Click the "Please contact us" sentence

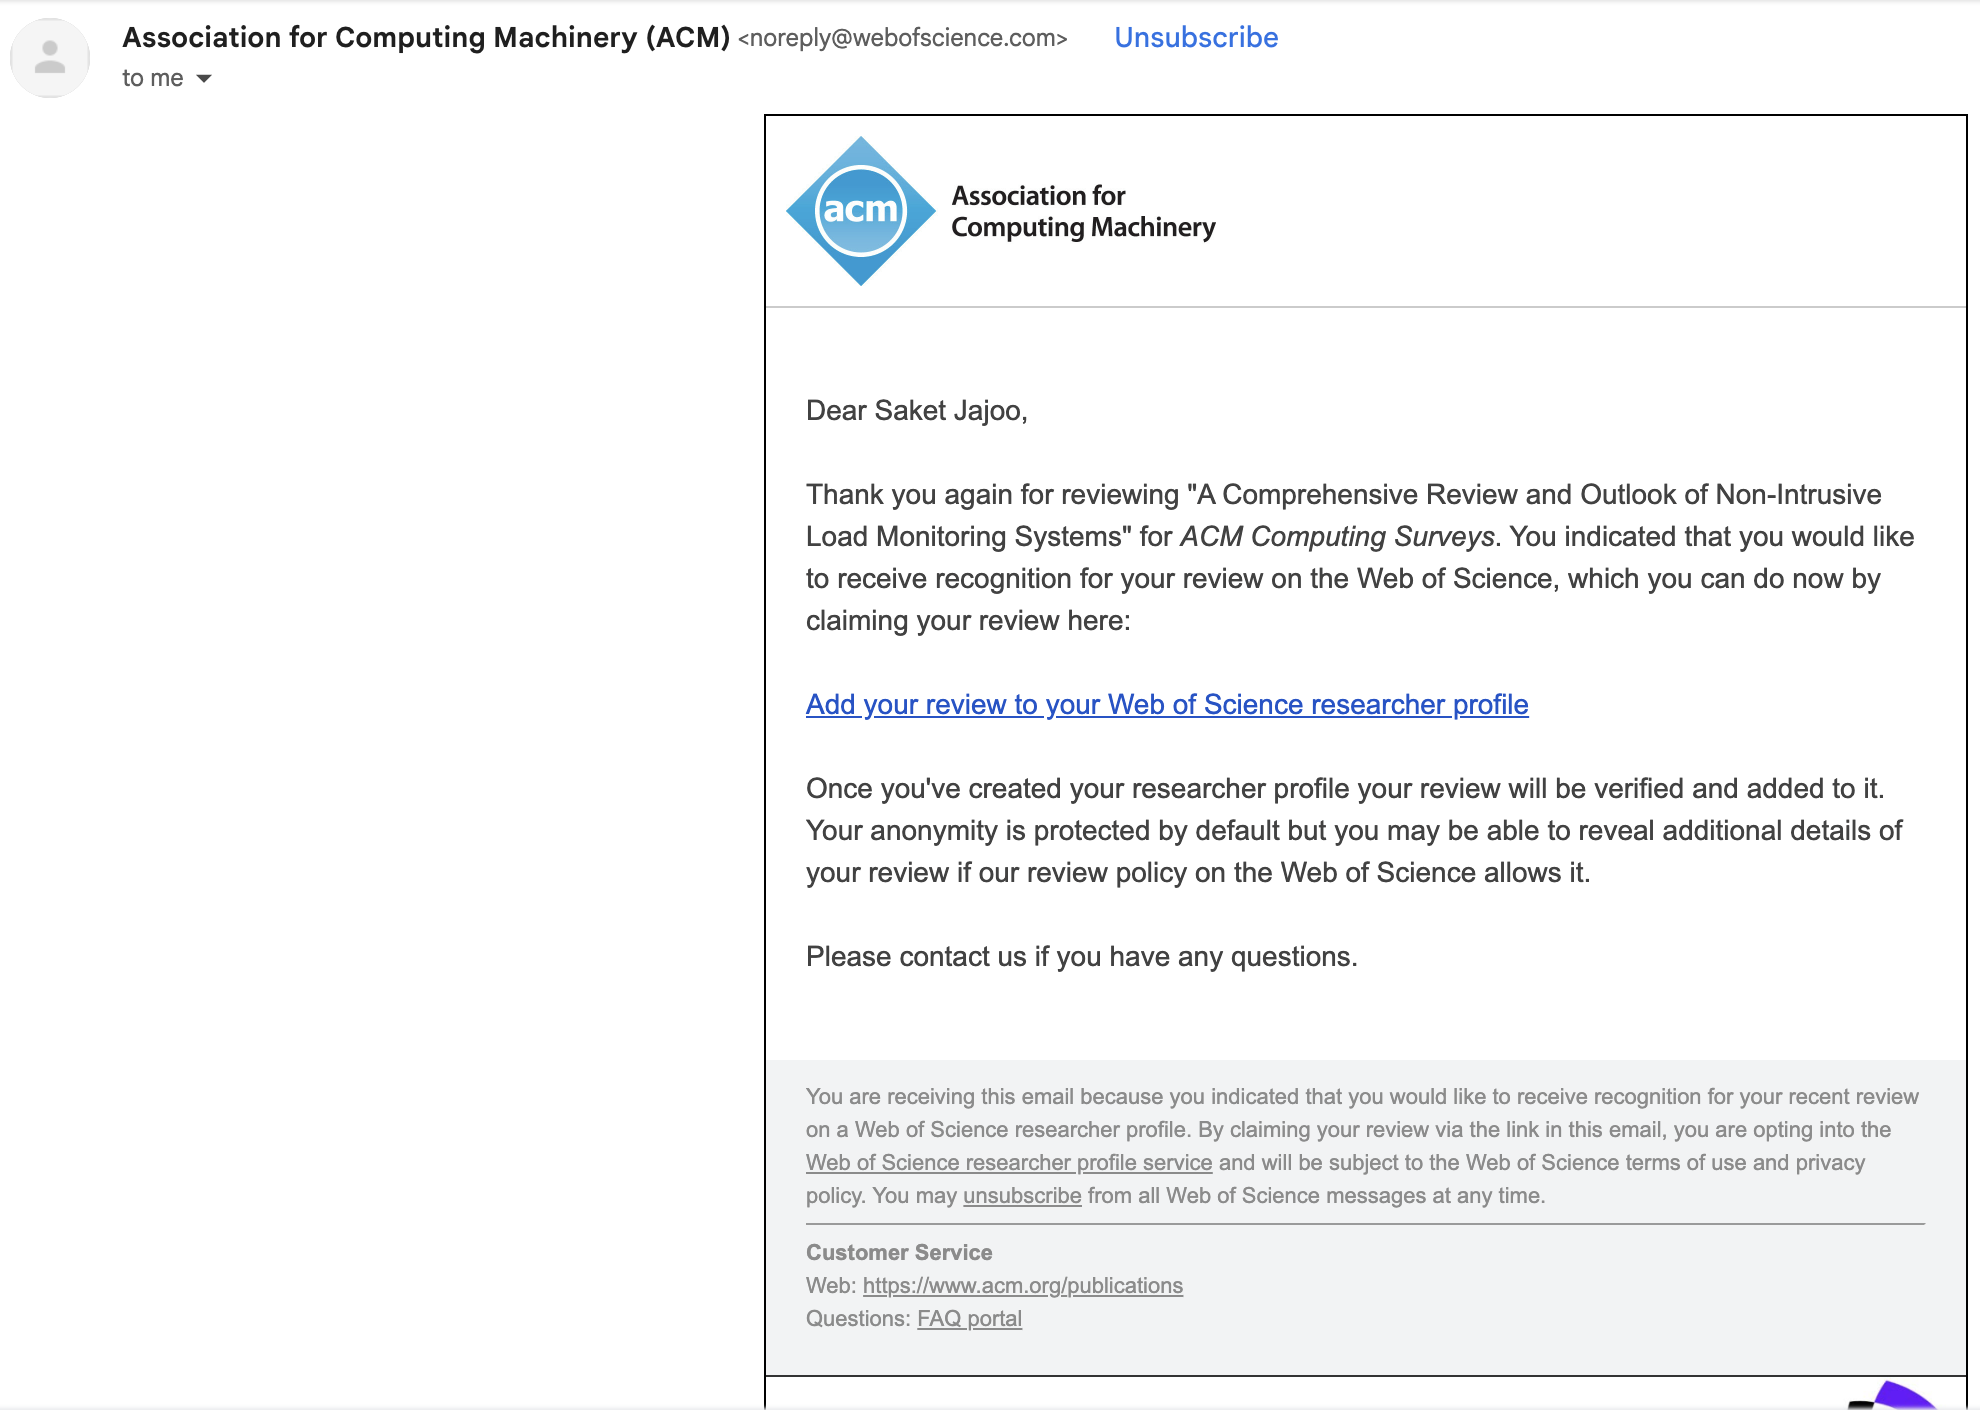click(1081, 957)
